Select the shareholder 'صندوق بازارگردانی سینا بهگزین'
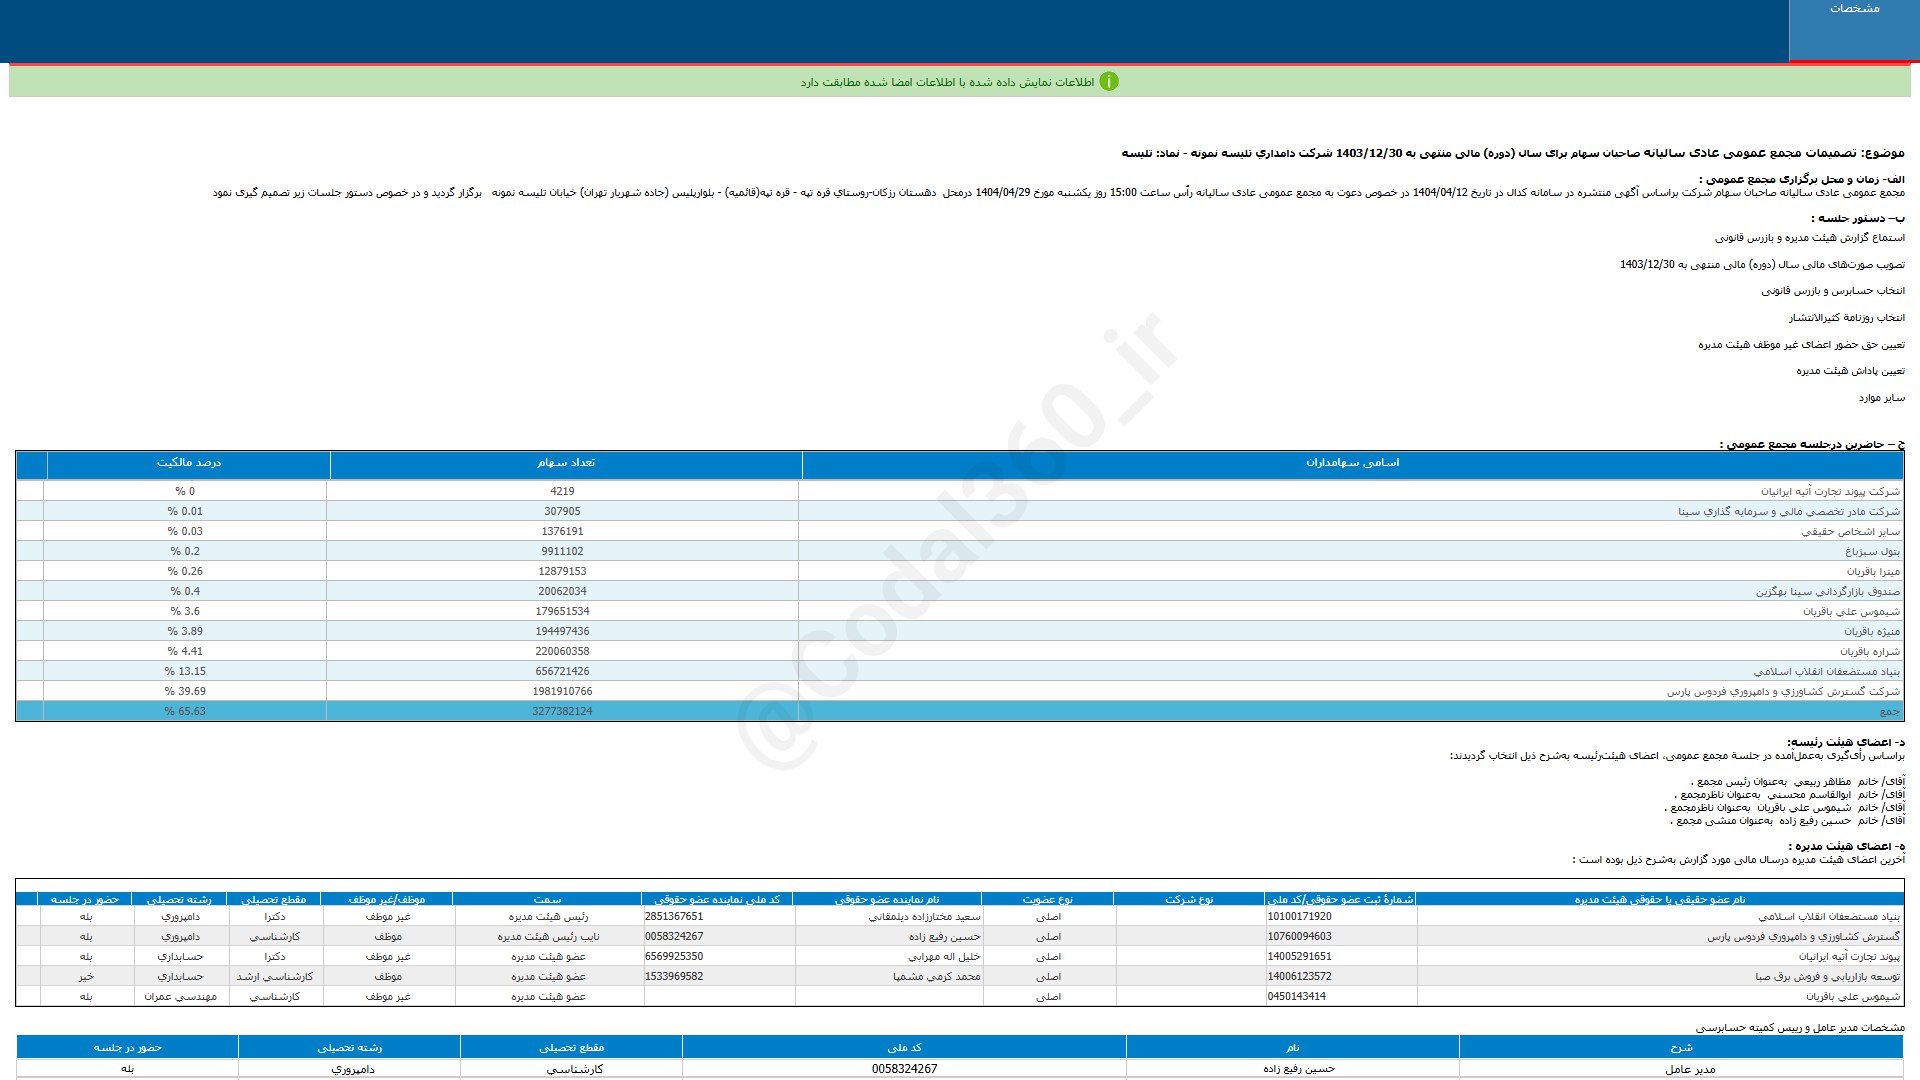This screenshot has height=1080, width=1920. 1828,591
